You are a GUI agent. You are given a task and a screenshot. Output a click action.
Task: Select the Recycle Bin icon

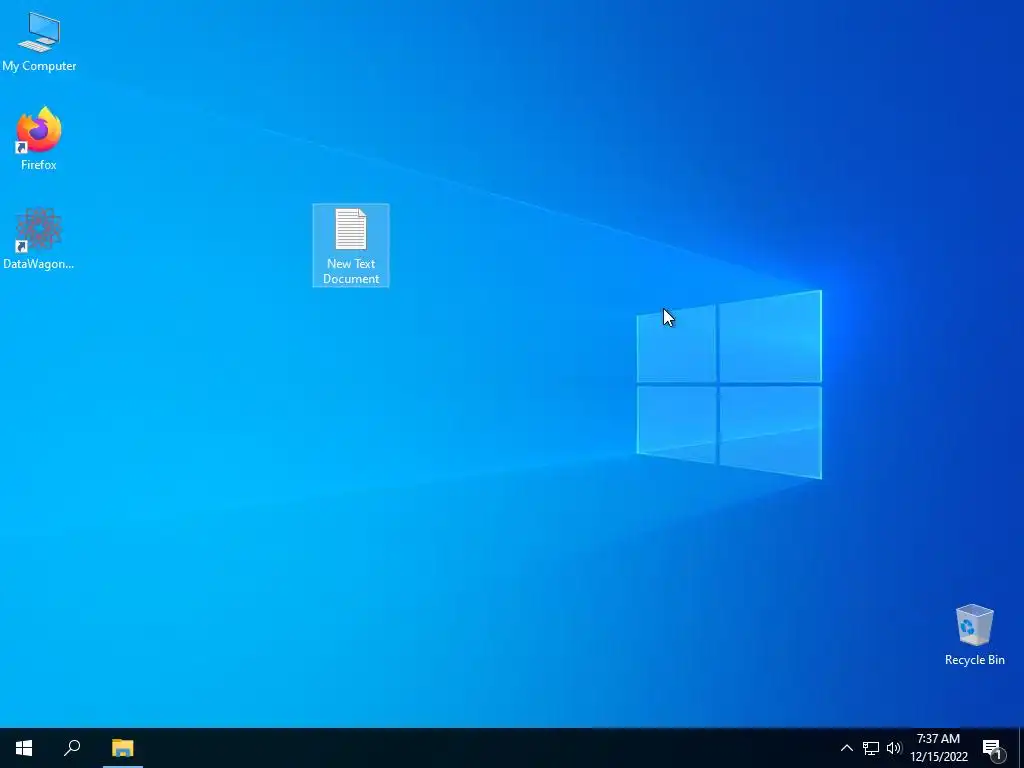(974, 635)
